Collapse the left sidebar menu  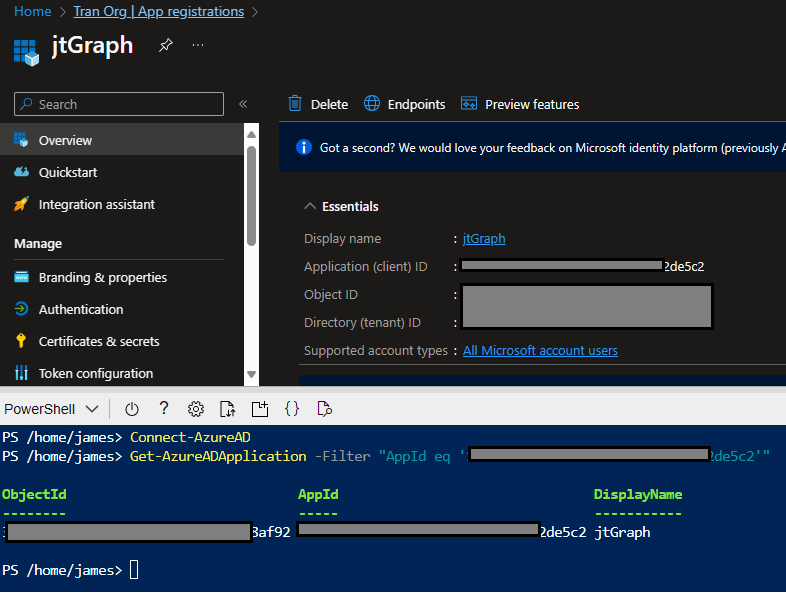coord(243,104)
